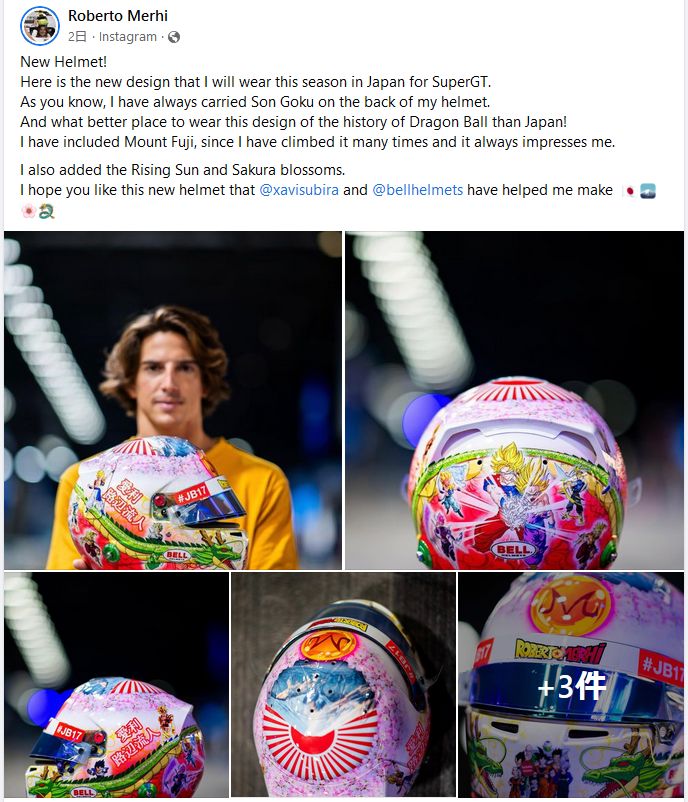This screenshot has width=688, height=802.
Task: Click the Instagram source label
Action: (x=127, y=37)
